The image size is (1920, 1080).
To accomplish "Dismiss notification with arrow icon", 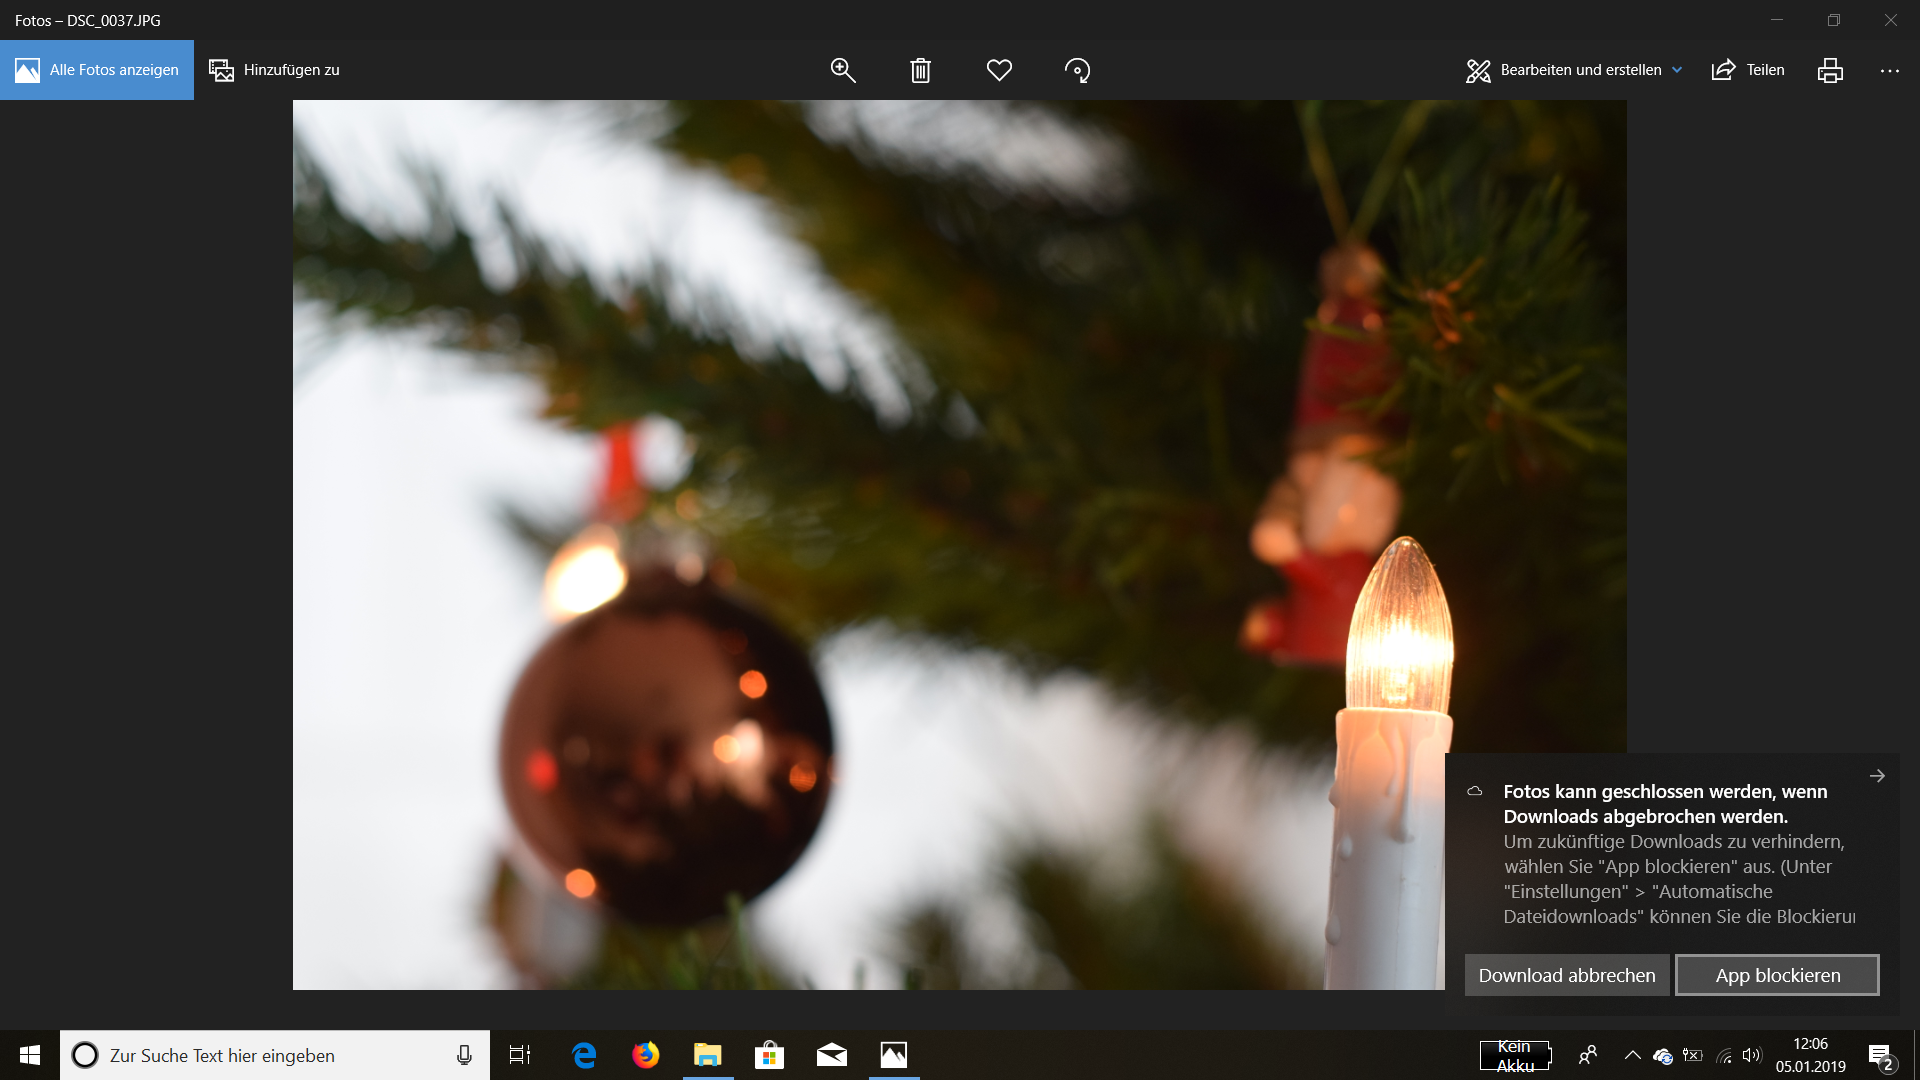I will [x=1877, y=776].
